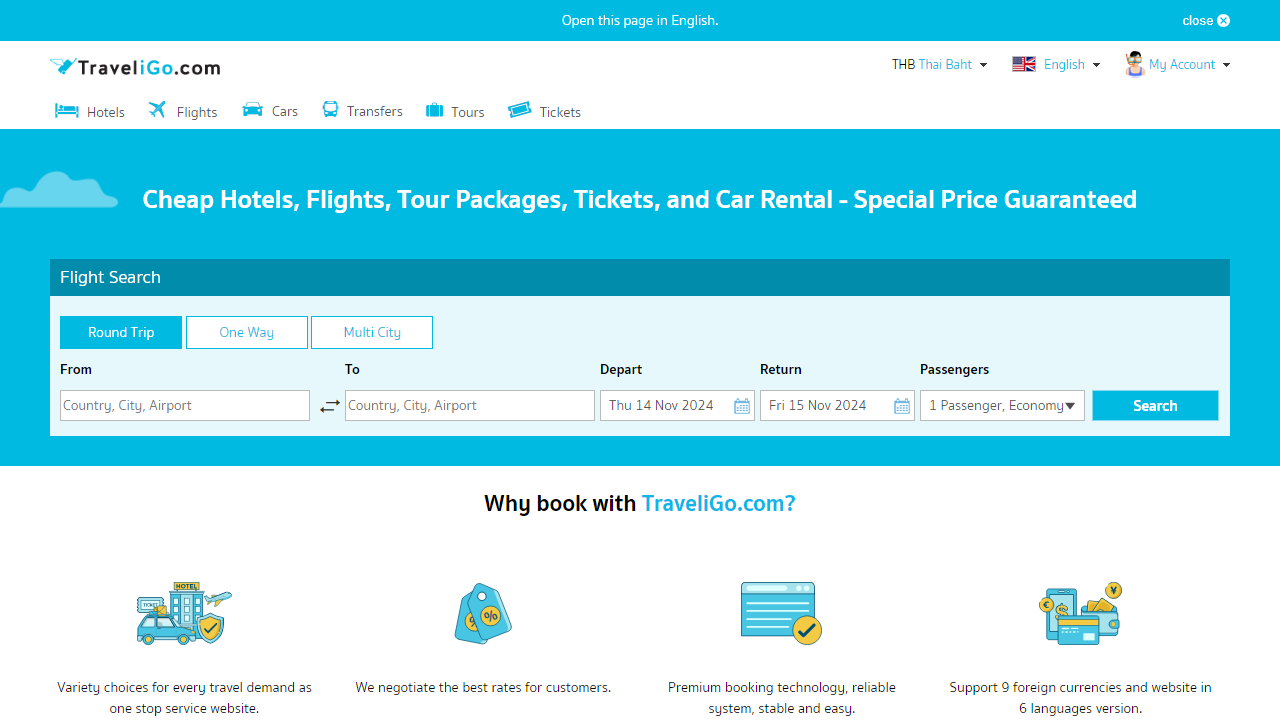Switch to the Flight Search panel
1280x720 pixels.
click(110, 277)
